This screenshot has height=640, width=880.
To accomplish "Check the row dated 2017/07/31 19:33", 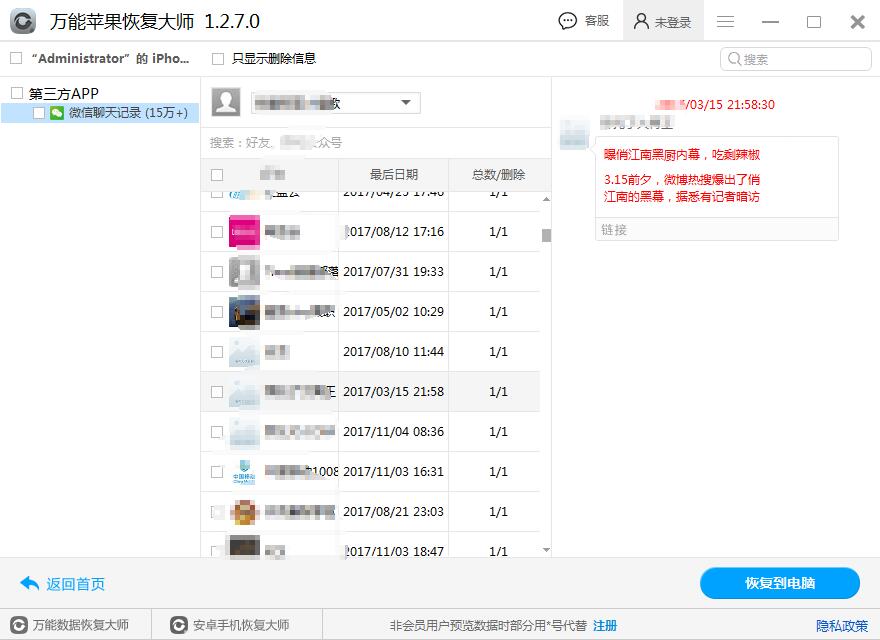I will pos(217,272).
